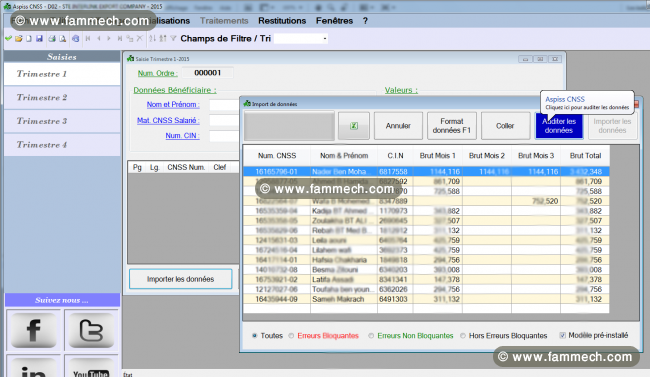Open the Fenêtres menu
The height and width of the screenshot is (377, 650).
[335, 21]
